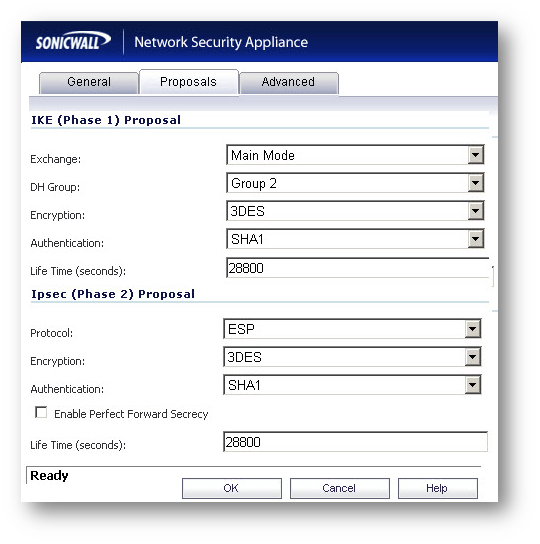This screenshot has height=544, width=540.
Task: Enable Perfect Forward Secrecy checkbox
Action: coord(41,413)
